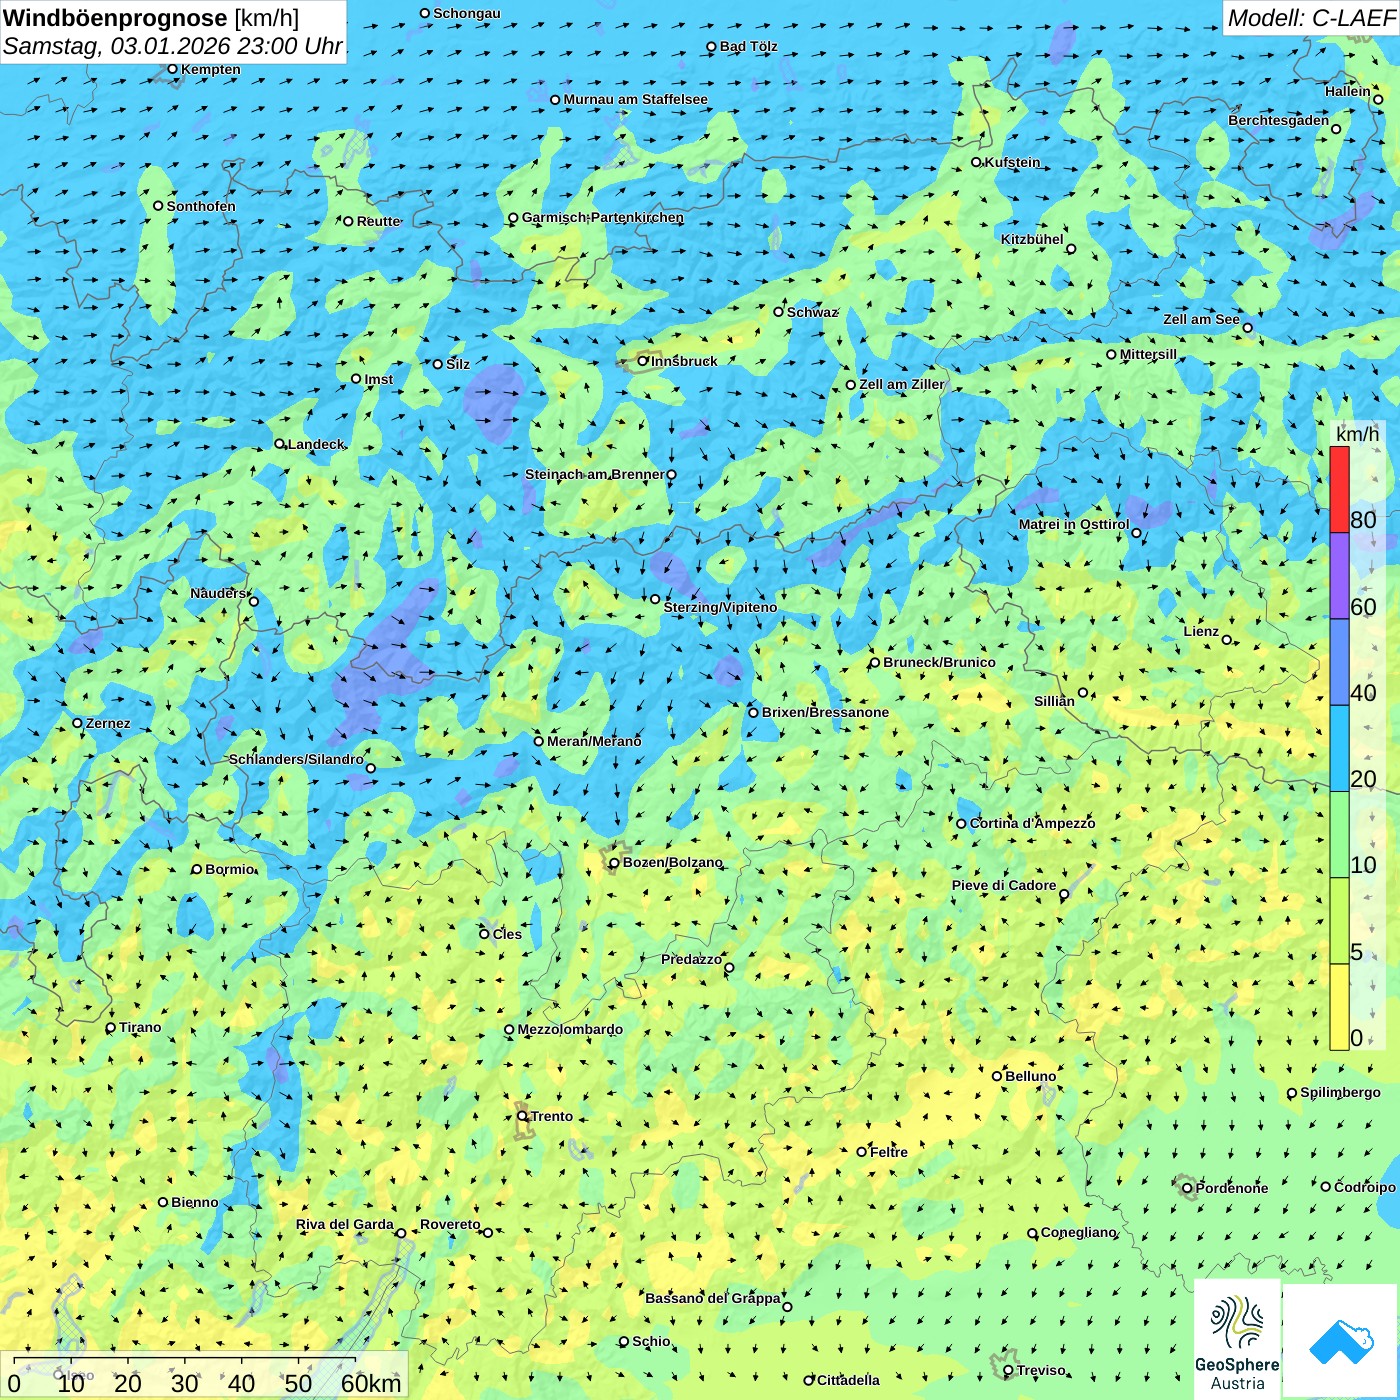Screen dimensions: 1400x1400
Task: Click the 'Bassano del Grappa' label
Action: [x=712, y=1298]
